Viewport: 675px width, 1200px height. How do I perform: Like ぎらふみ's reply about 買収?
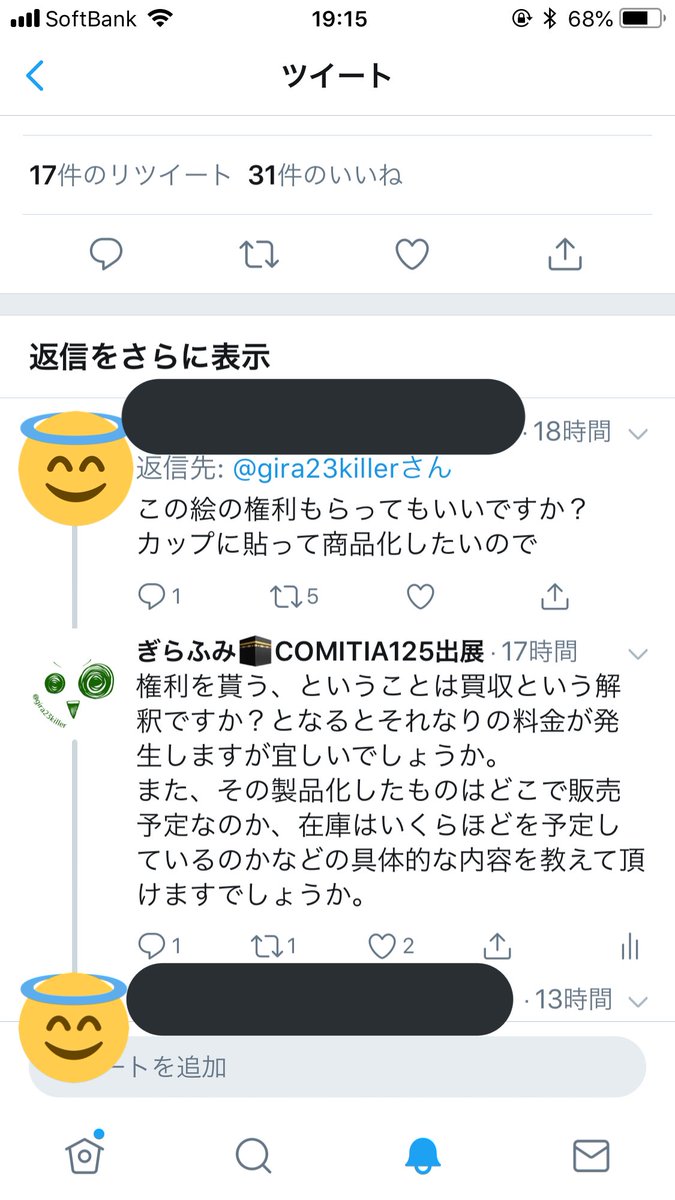[383, 947]
